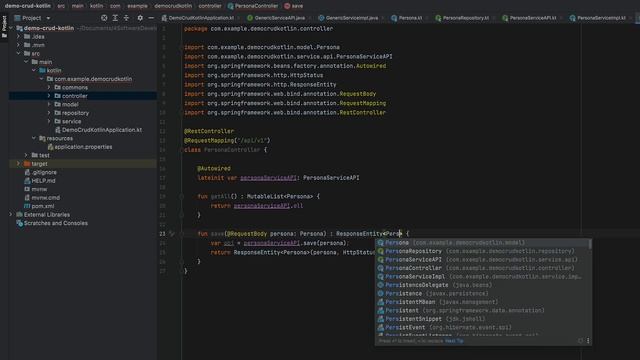Choose Persona completion suggestion
This screenshot has height=360, width=640.
(482, 243)
